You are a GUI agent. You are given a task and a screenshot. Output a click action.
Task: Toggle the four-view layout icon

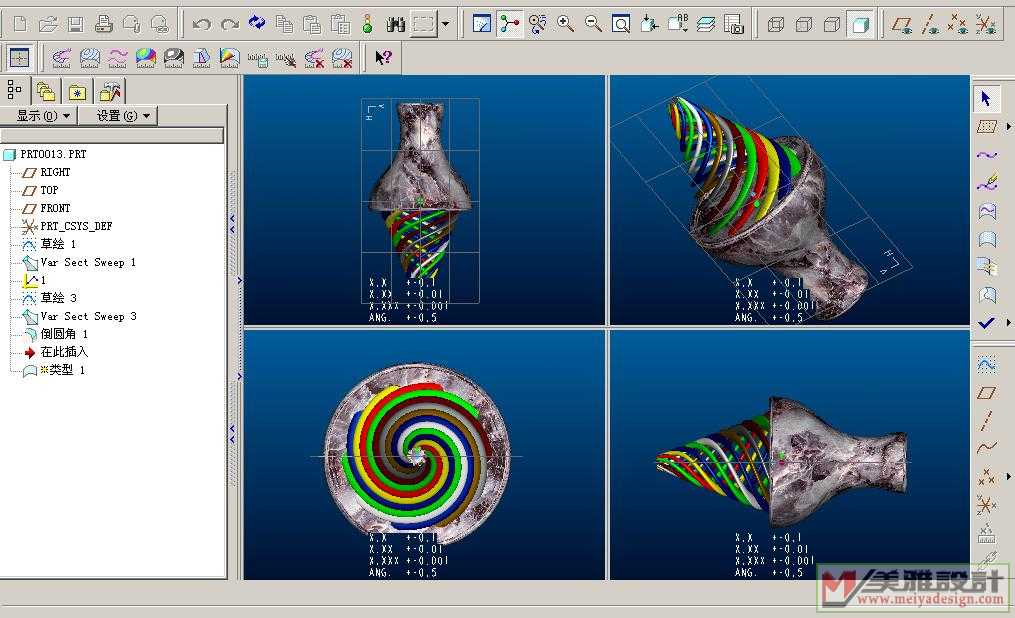click(19, 58)
